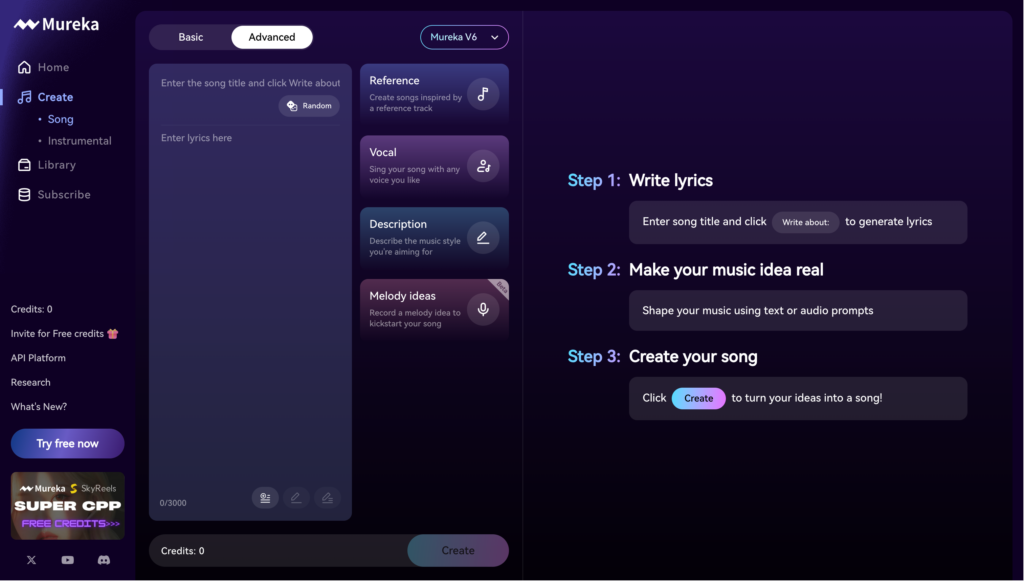Click the Create button at the bottom
This screenshot has height=581, width=1024.
pyautogui.click(x=458, y=551)
